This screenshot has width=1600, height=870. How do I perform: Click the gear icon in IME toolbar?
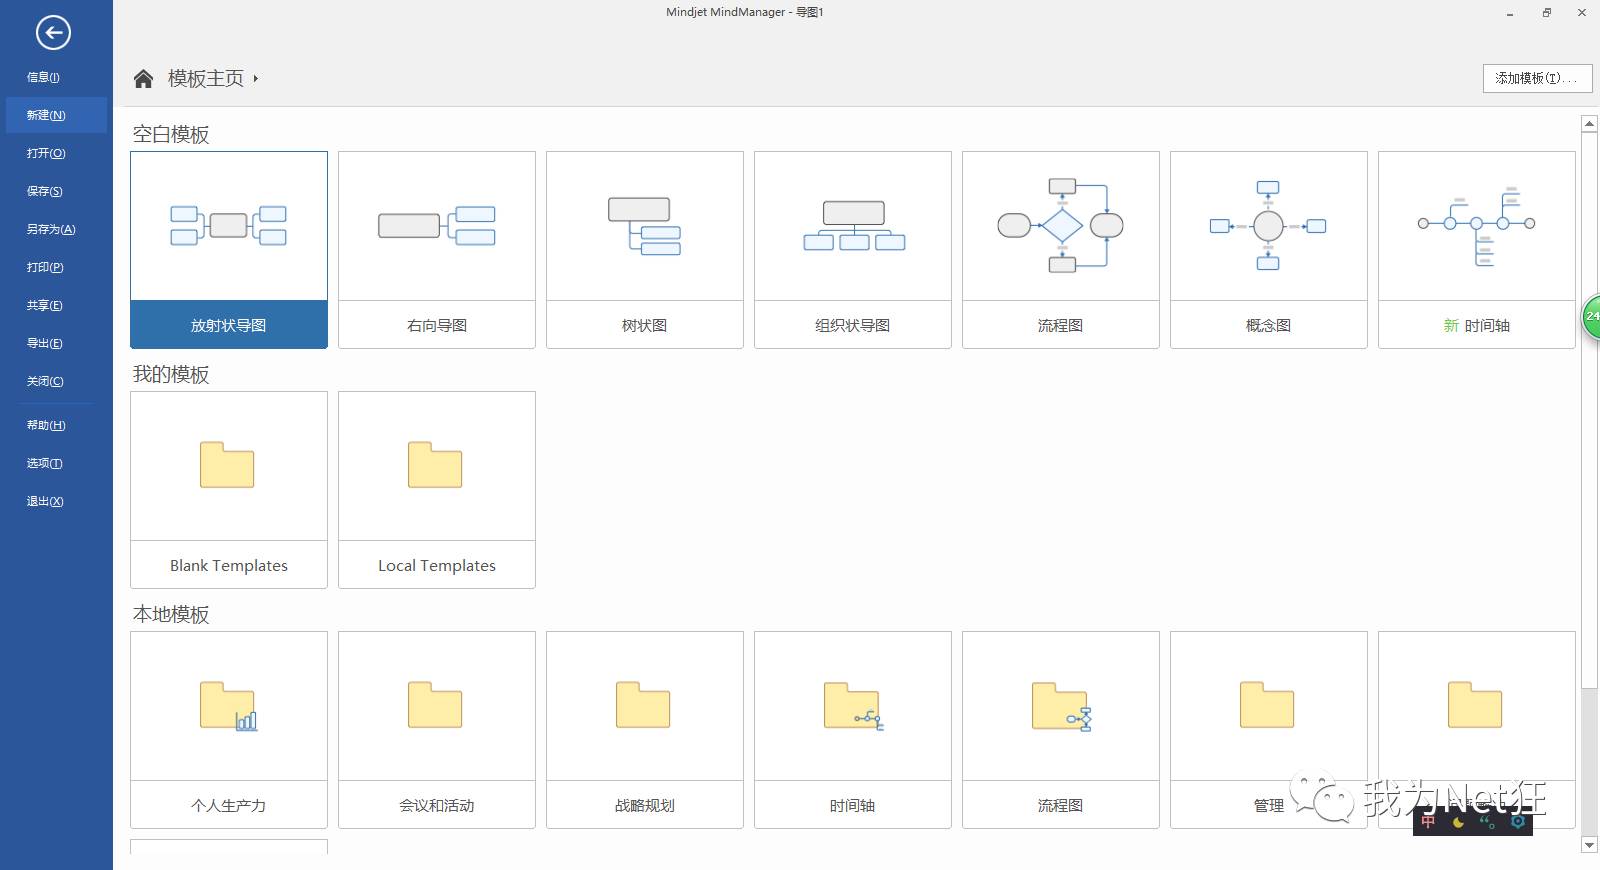point(1518,822)
